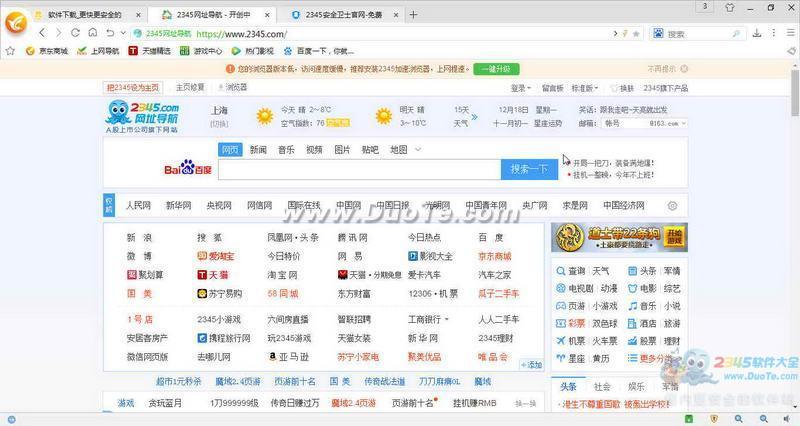Open the downloads icon in toolbar
The width and height of the screenshot is (800, 426).
757,33
